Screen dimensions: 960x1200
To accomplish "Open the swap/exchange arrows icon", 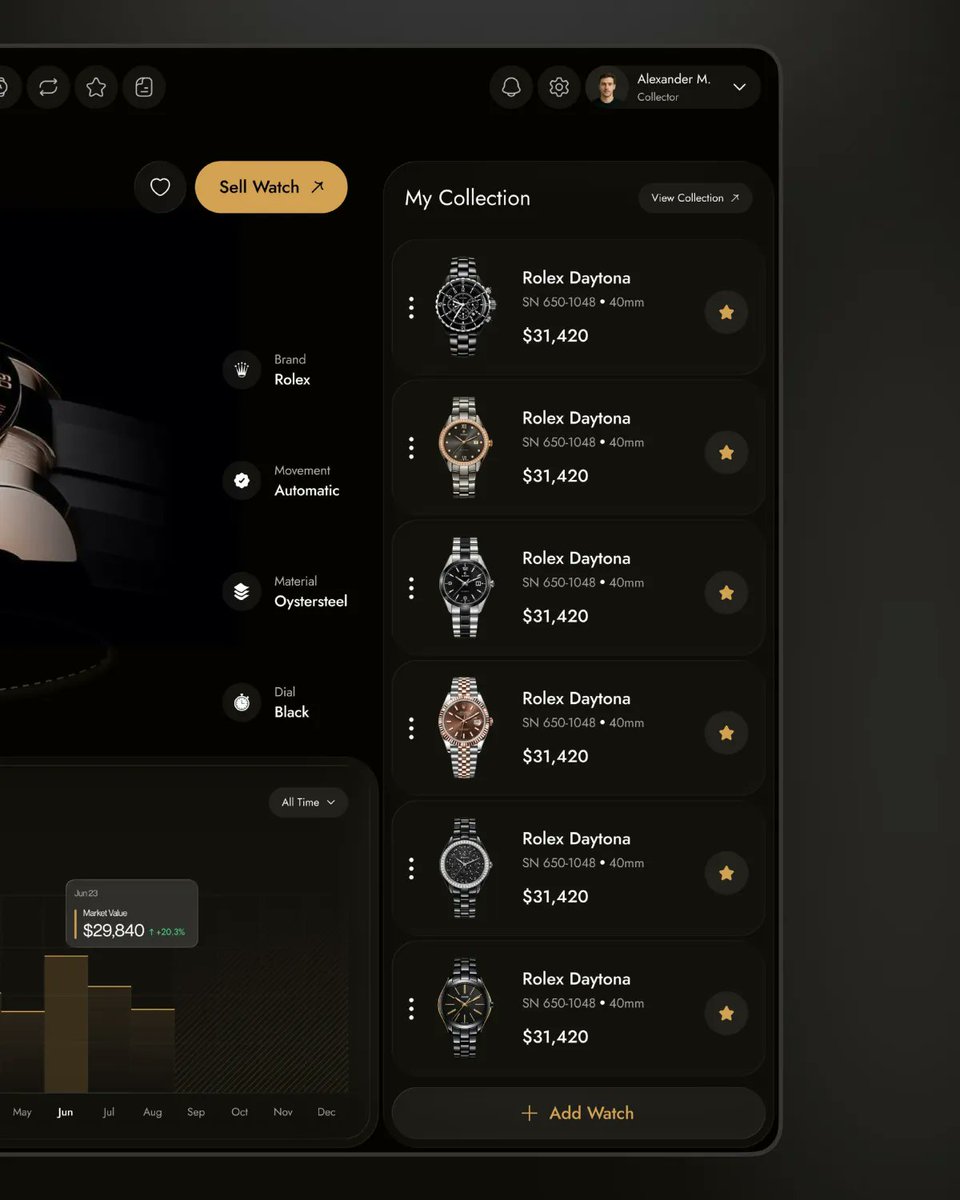I will (x=48, y=87).
